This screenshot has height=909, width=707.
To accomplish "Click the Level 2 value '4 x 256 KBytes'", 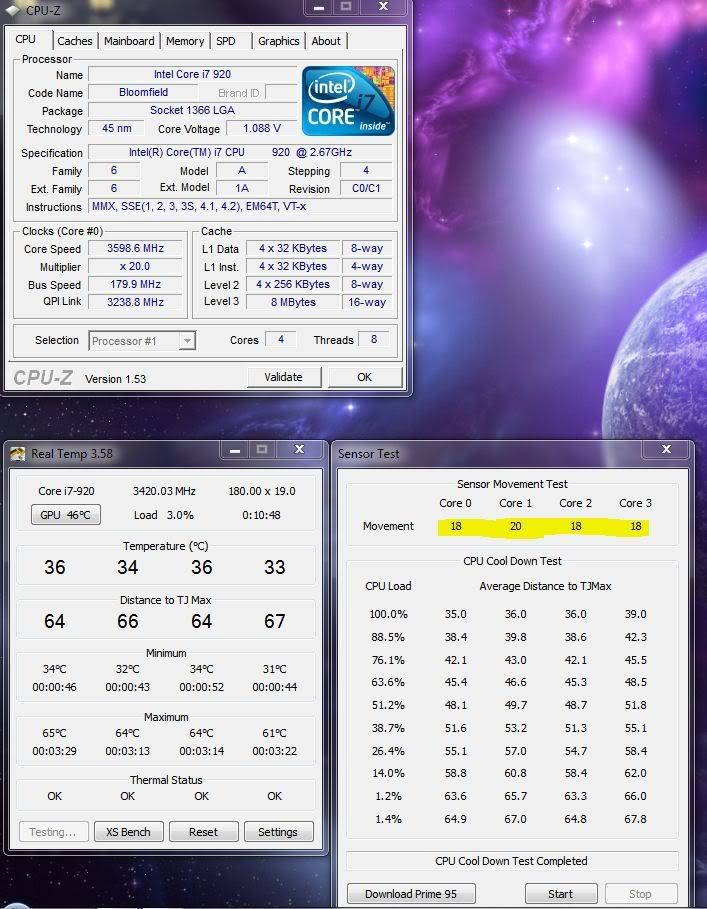I will pyautogui.click(x=293, y=284).
